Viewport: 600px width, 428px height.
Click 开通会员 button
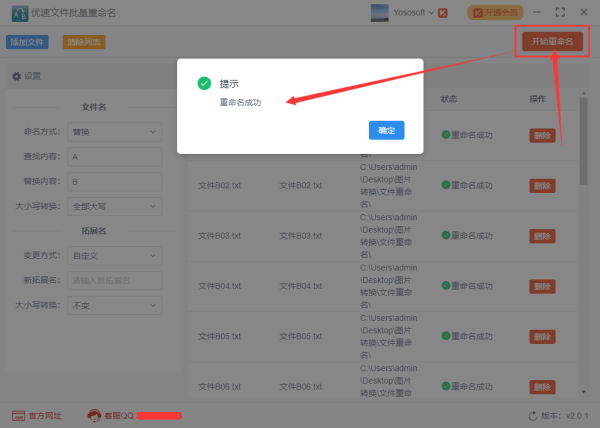click(495, 13)
